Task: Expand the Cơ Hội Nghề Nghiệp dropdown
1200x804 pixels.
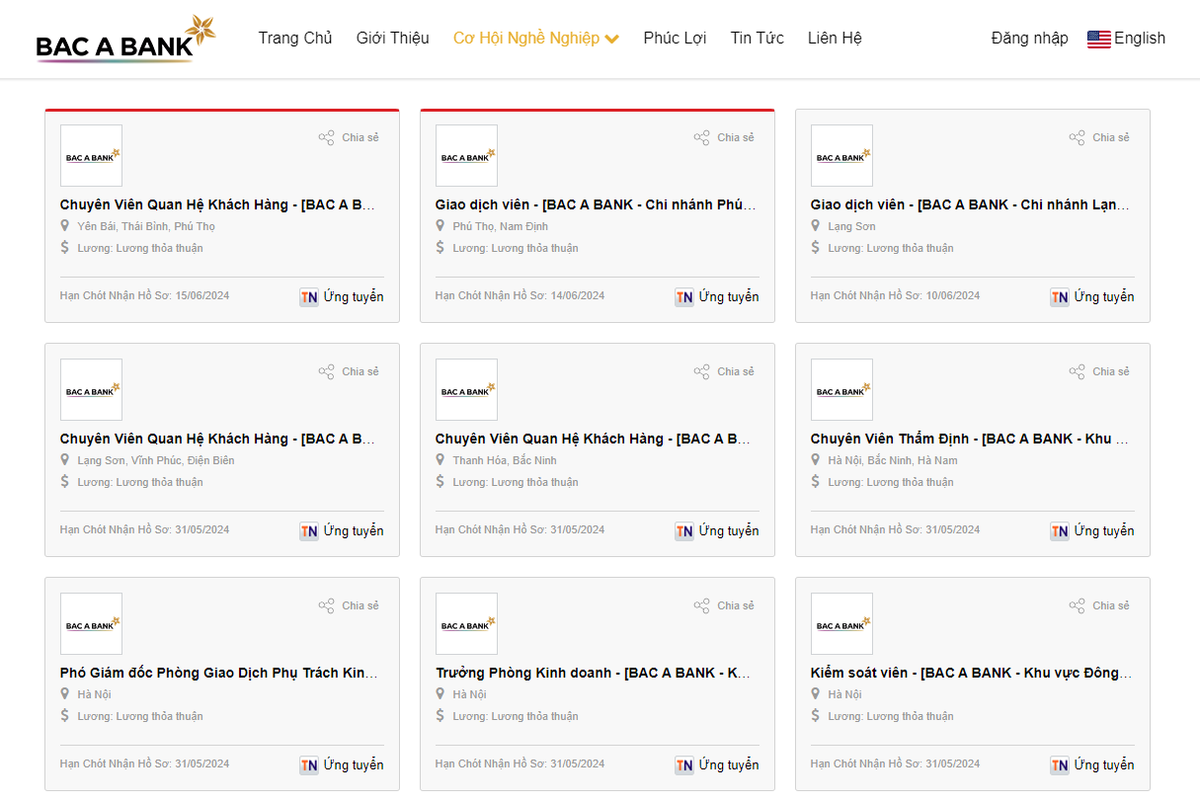Action: (536, 38)
